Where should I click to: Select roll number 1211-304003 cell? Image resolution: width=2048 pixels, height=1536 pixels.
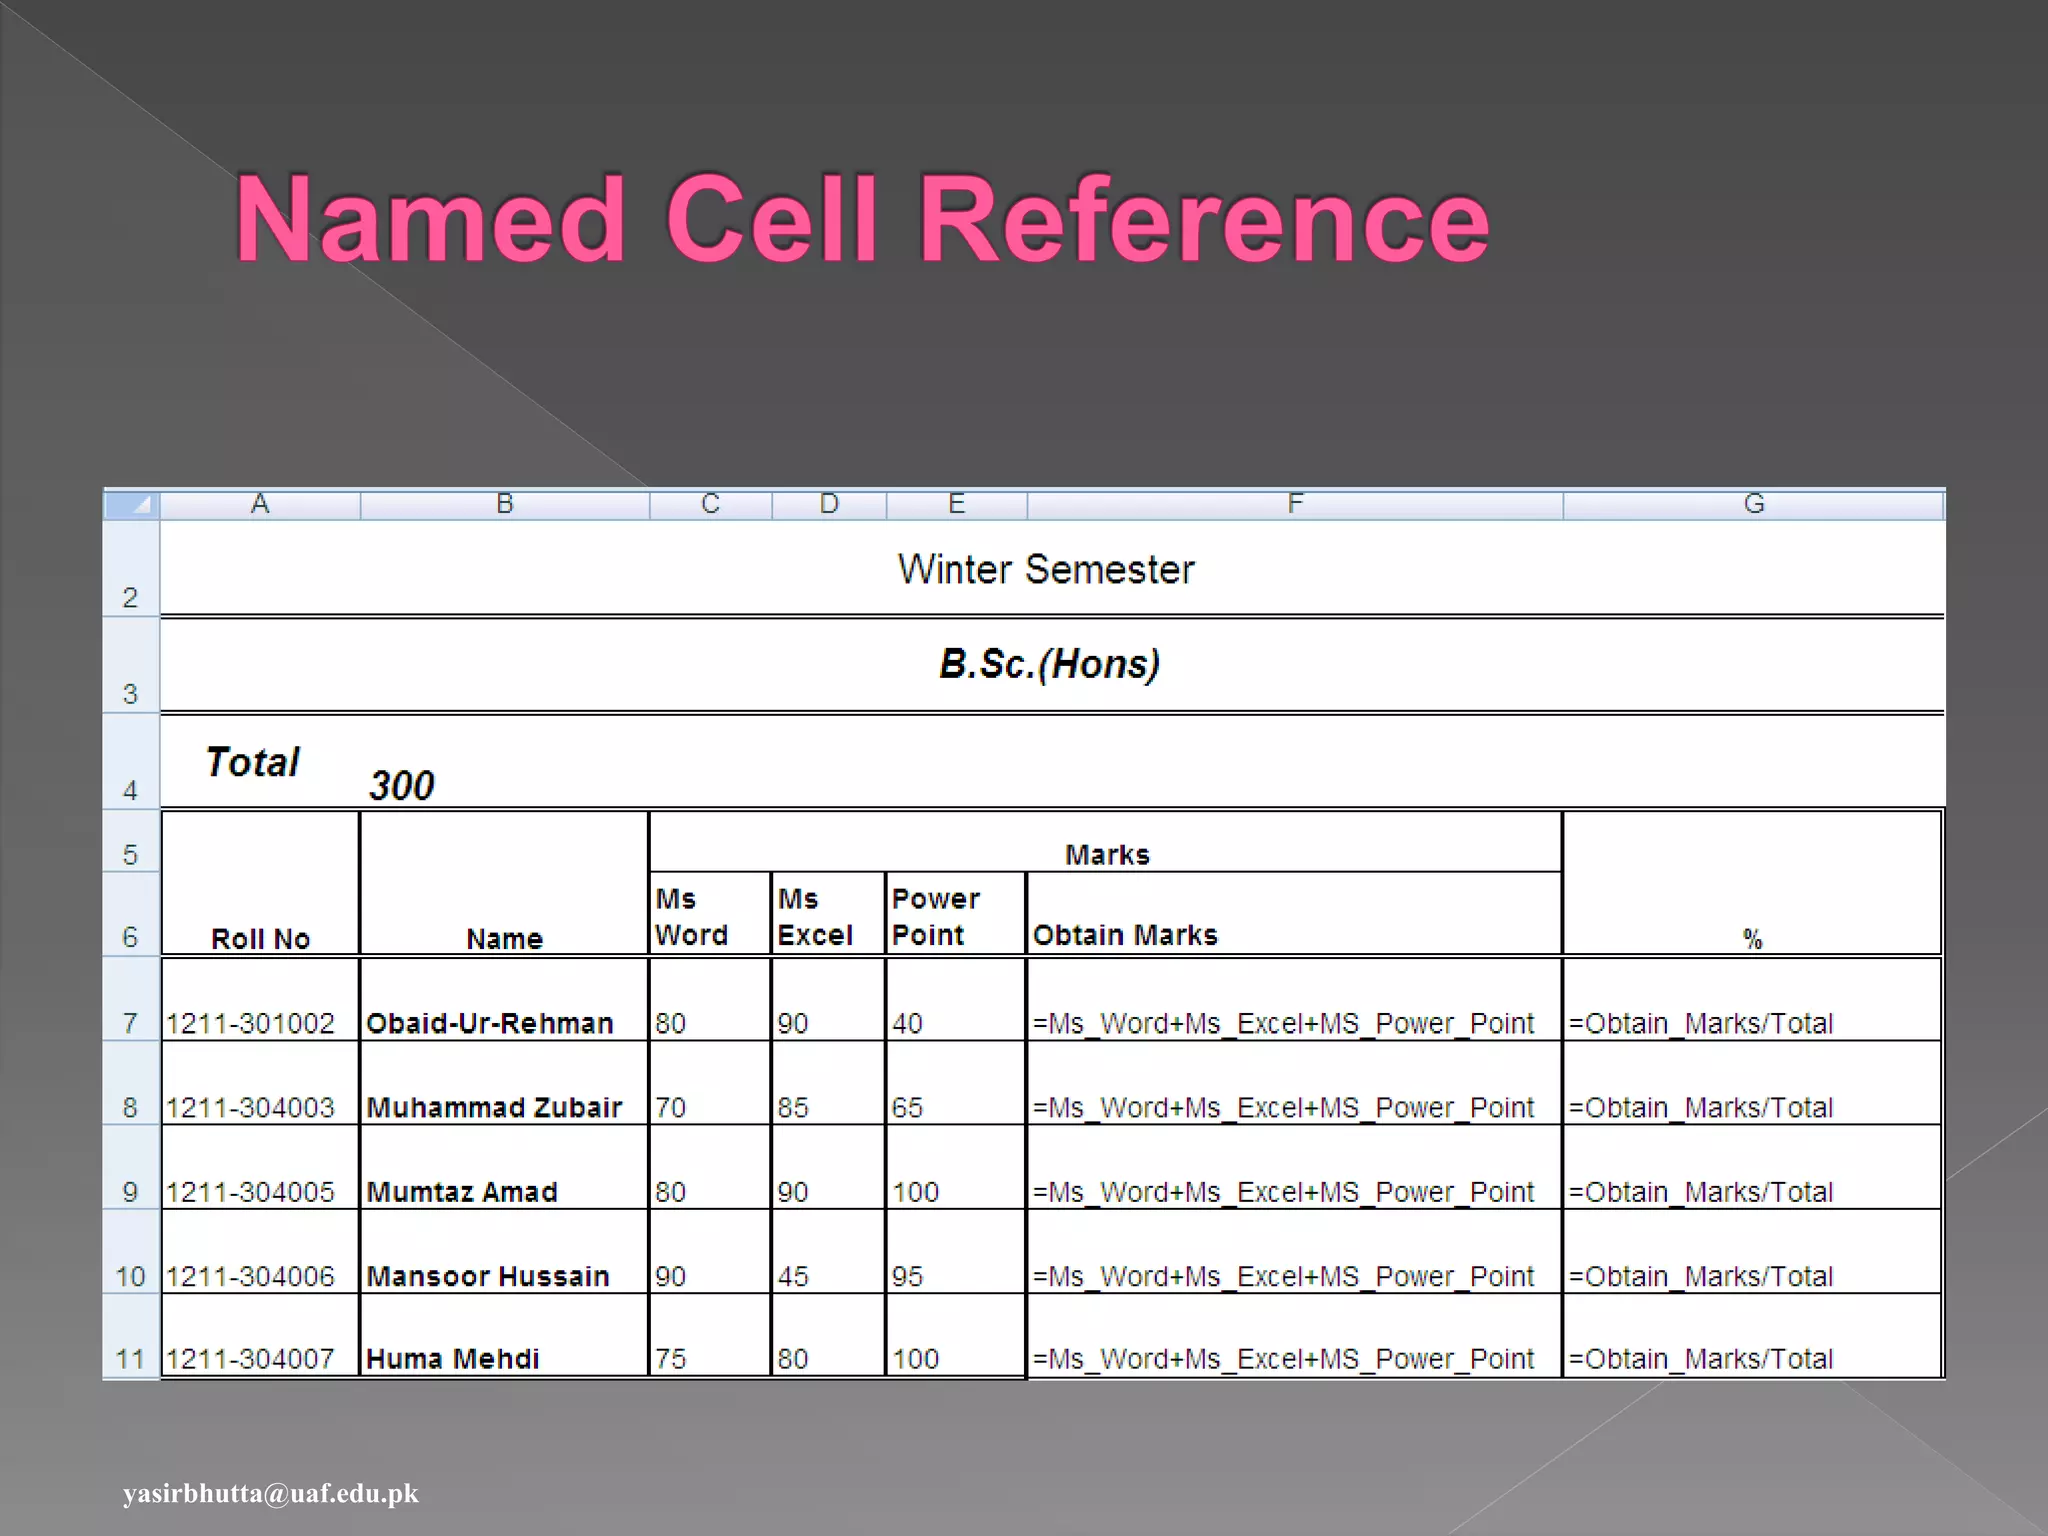point(250,1107)
